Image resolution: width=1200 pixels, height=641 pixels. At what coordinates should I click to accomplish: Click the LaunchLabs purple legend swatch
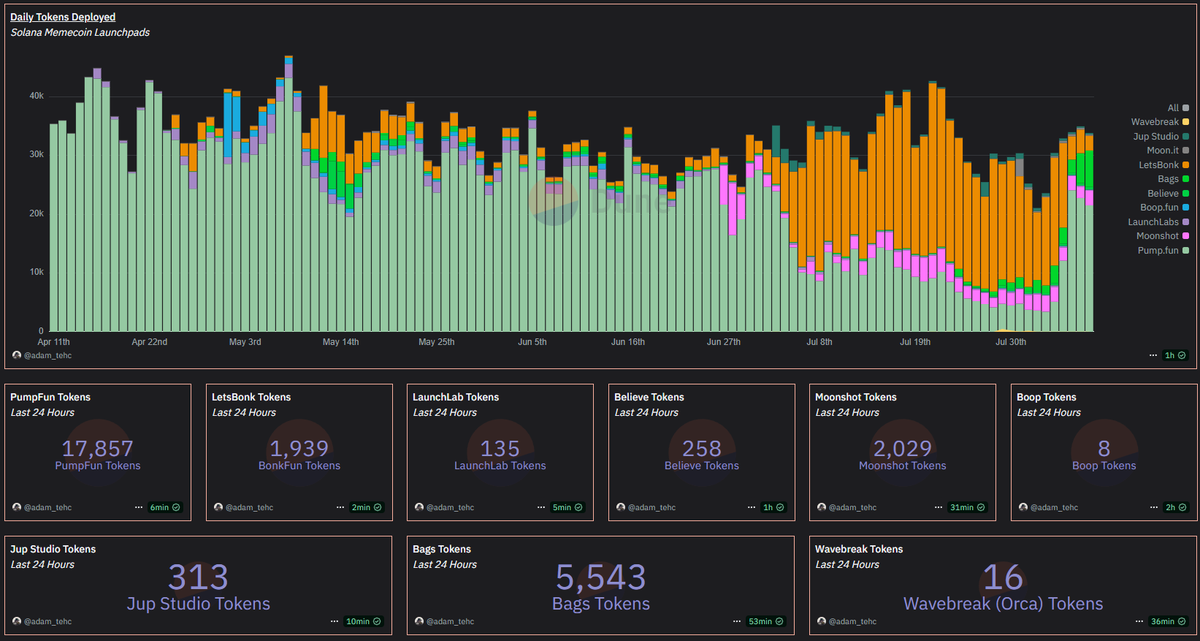[1186, 221]
